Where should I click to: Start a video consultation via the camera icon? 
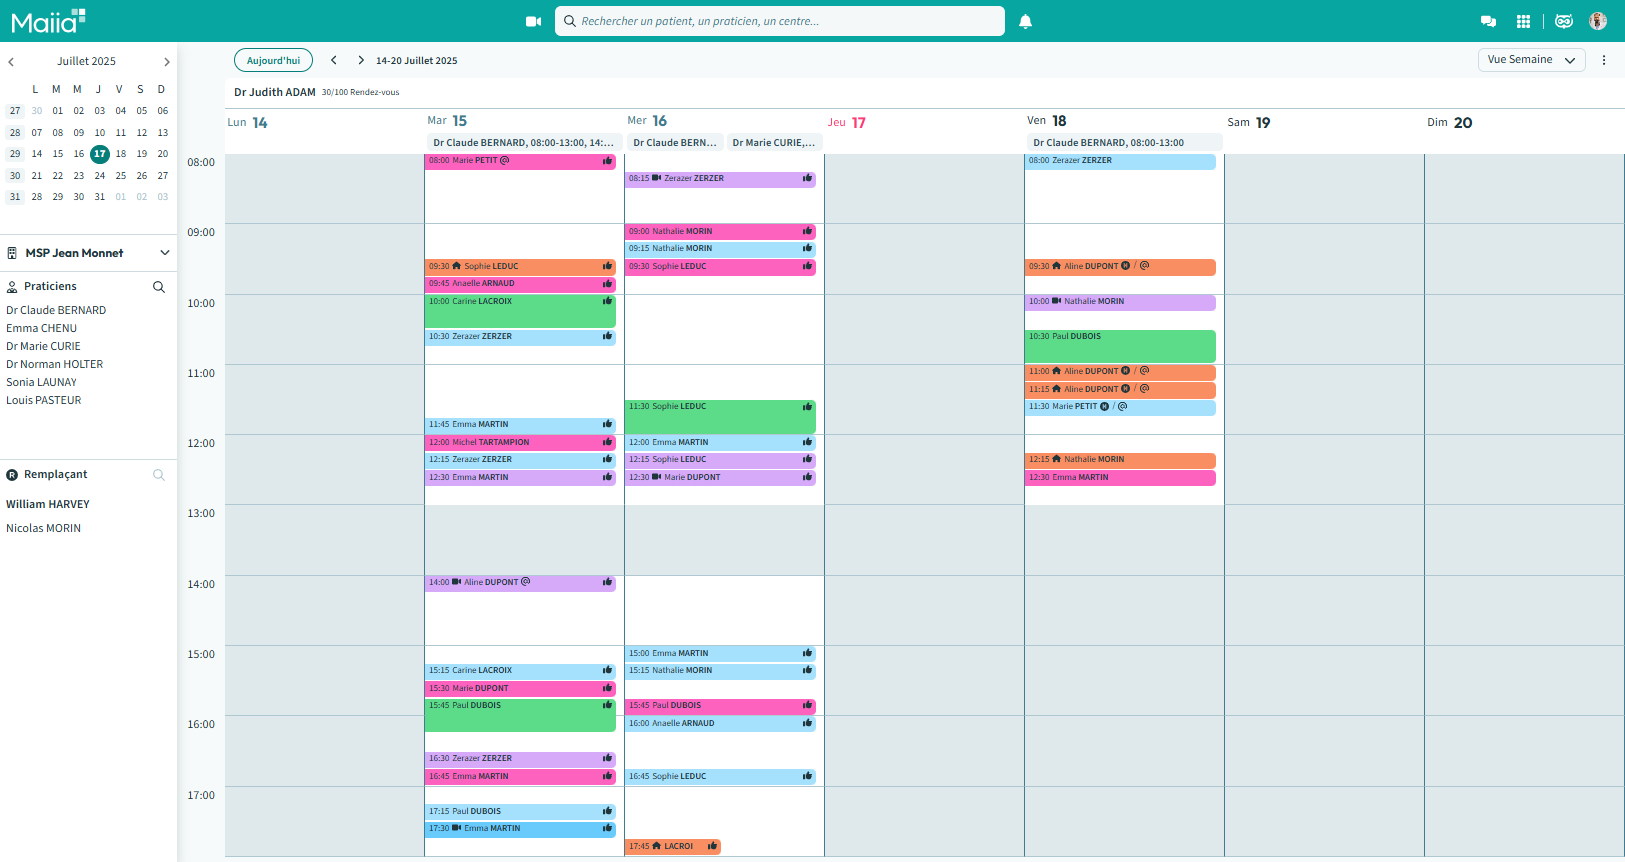click(x=533, y=21)
